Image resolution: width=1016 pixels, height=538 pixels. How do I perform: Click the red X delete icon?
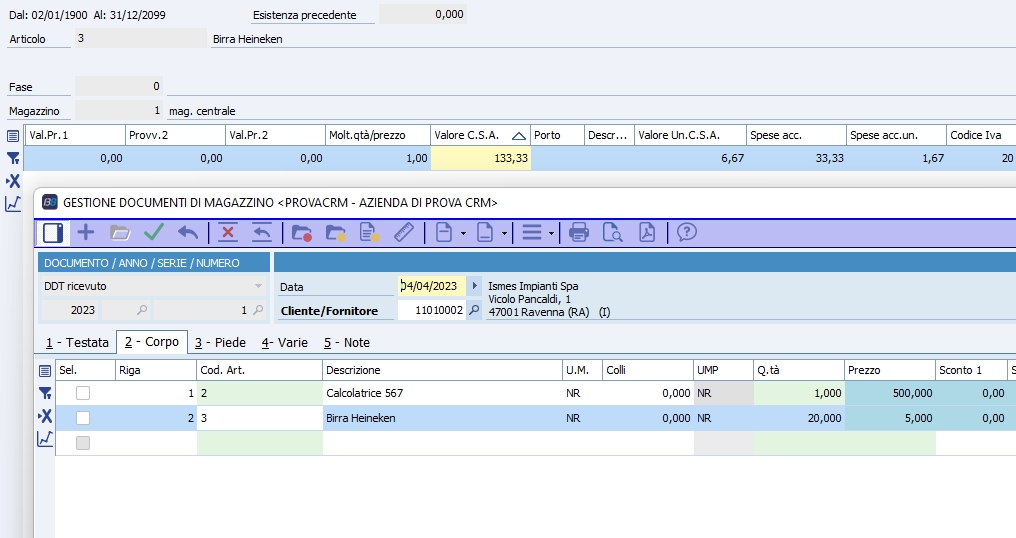point(228,233)
